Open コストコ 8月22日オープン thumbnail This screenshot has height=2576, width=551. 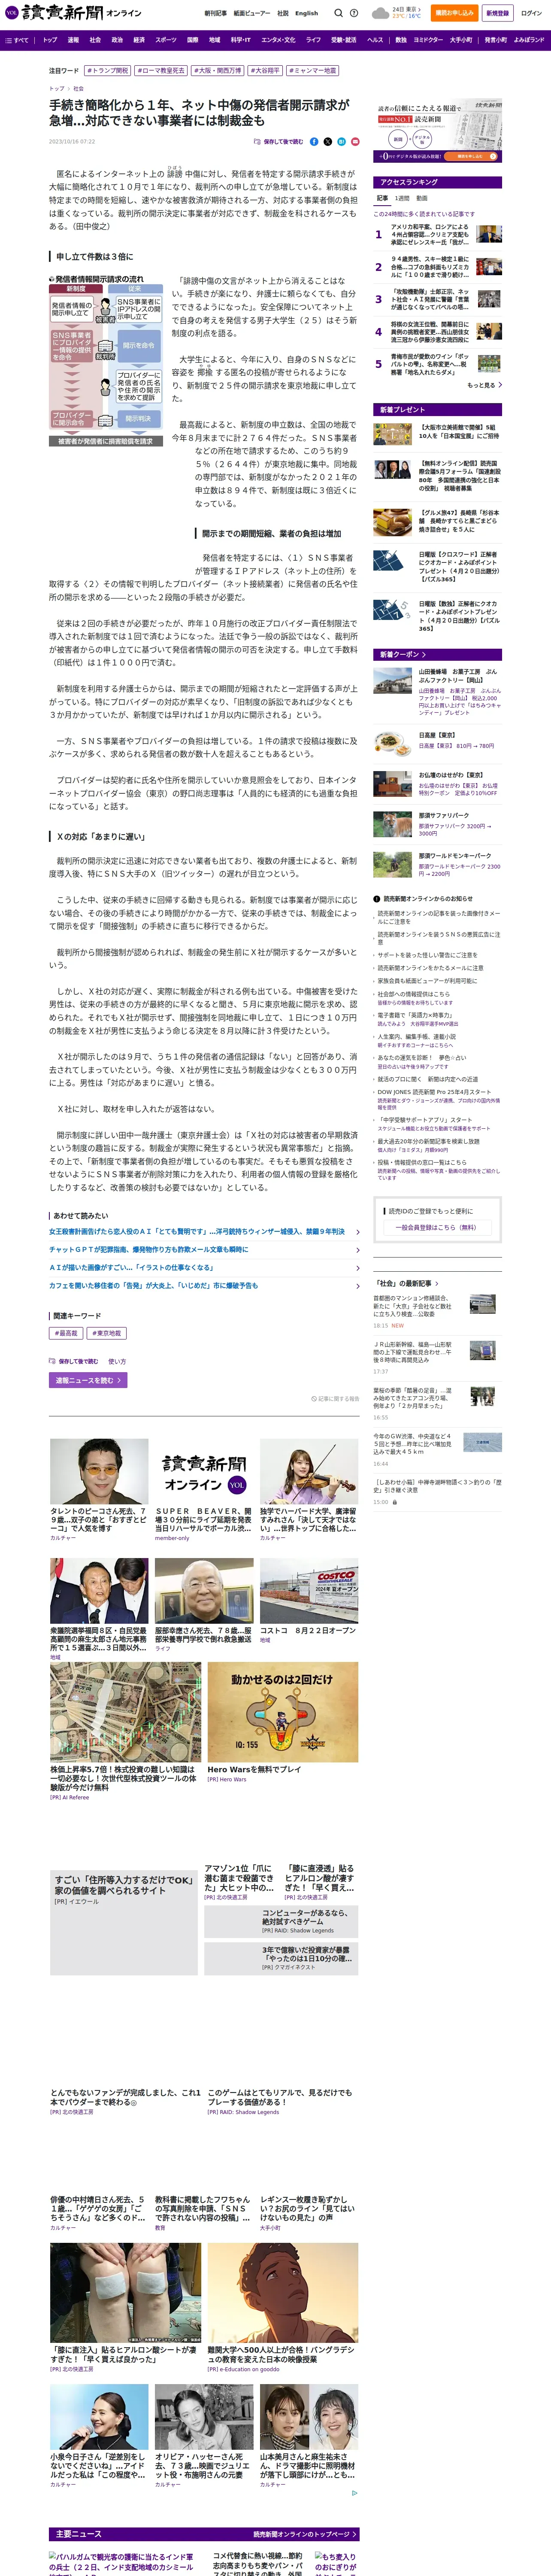pos(309,1591)
